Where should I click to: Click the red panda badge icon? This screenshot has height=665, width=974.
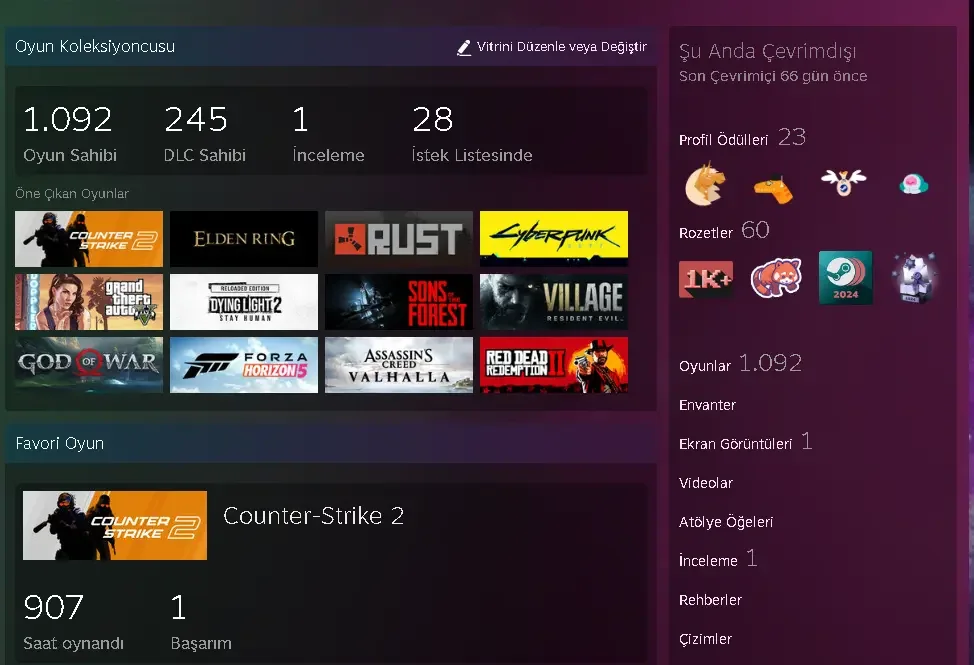[x=776, y=277]
